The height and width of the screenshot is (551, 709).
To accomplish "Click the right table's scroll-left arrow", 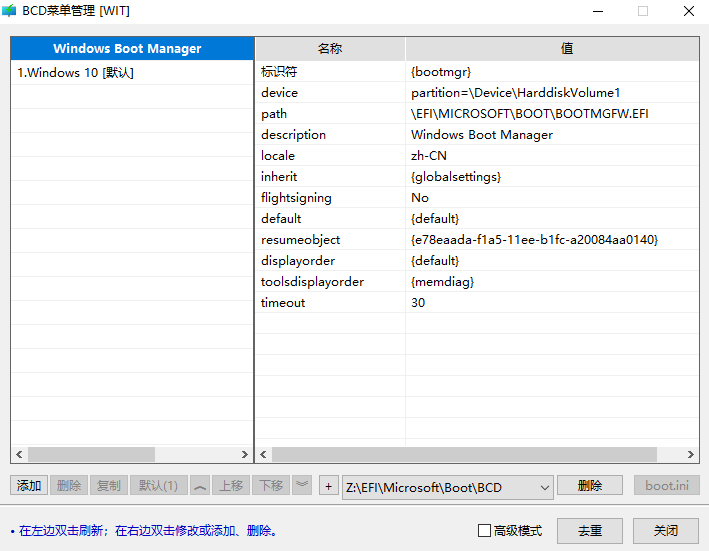I will coord(263,454).
